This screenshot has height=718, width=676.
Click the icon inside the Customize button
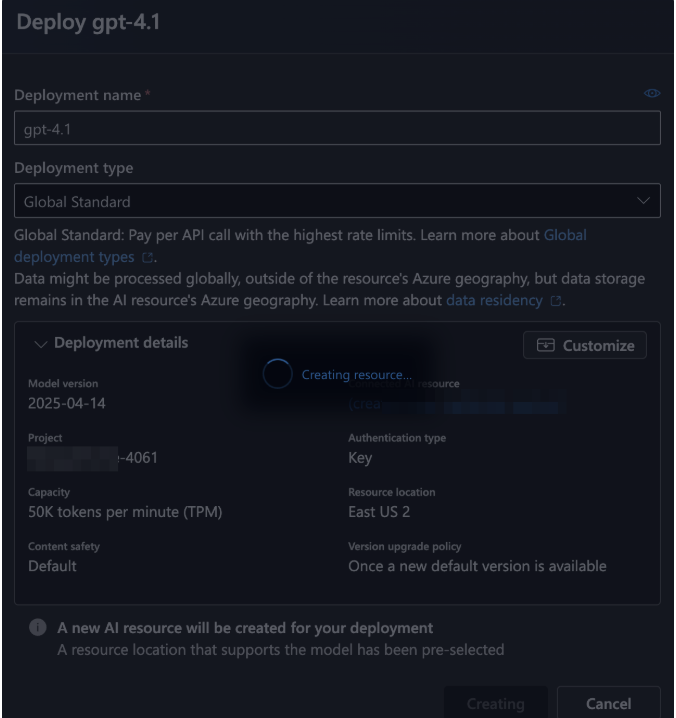(x=545, y=345)
